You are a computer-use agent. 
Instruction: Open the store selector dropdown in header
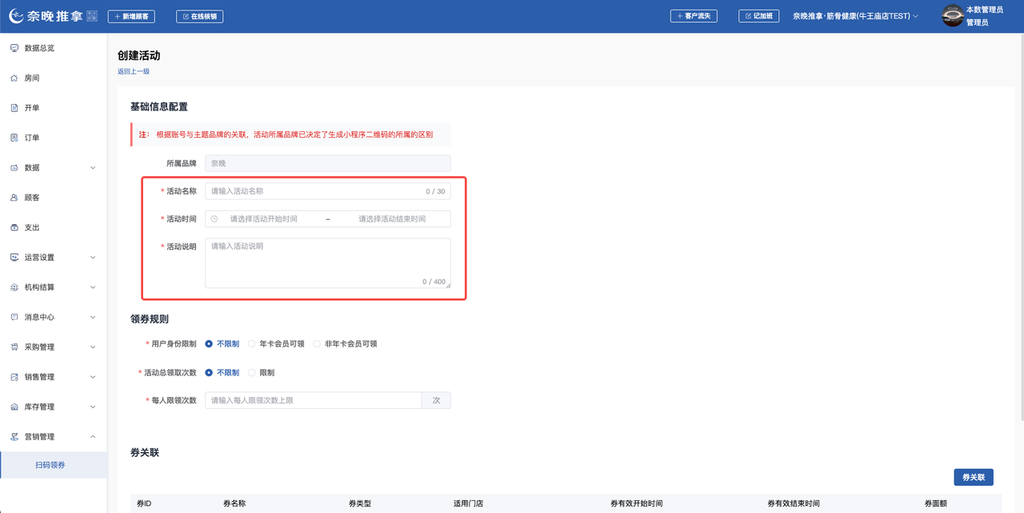tap(855, 16)
